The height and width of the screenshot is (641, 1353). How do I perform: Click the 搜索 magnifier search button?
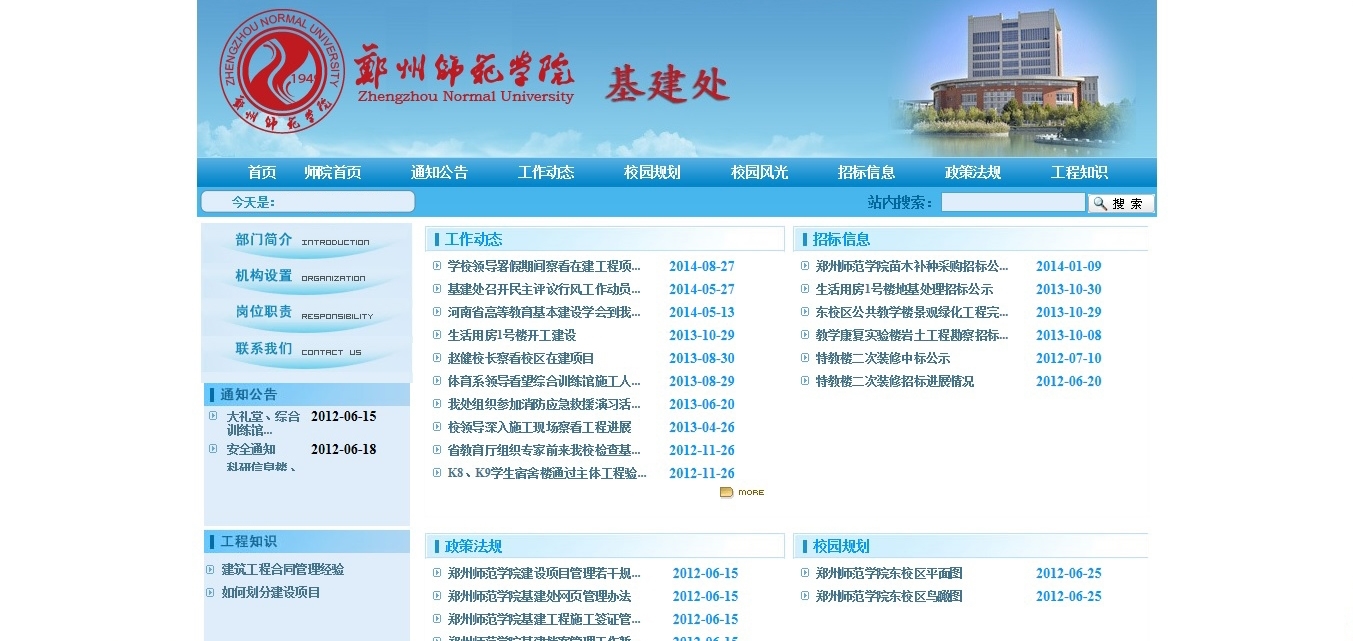click(x=1121, y=203)
